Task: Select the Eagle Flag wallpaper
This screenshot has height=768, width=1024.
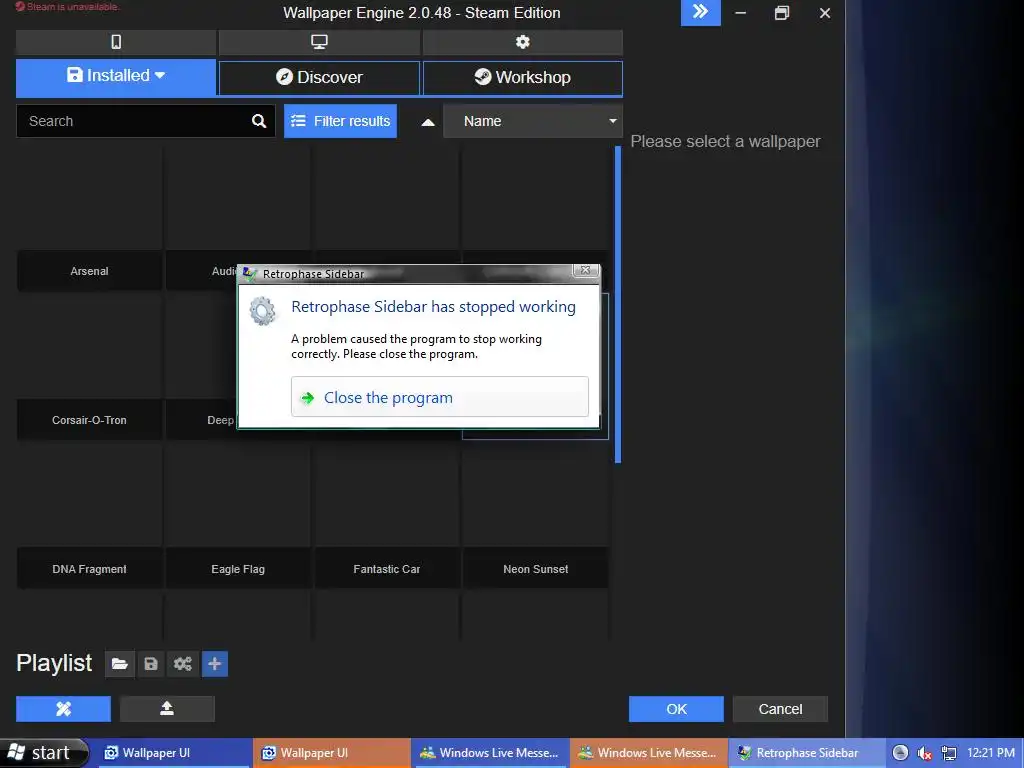Action: pos(238,516)
